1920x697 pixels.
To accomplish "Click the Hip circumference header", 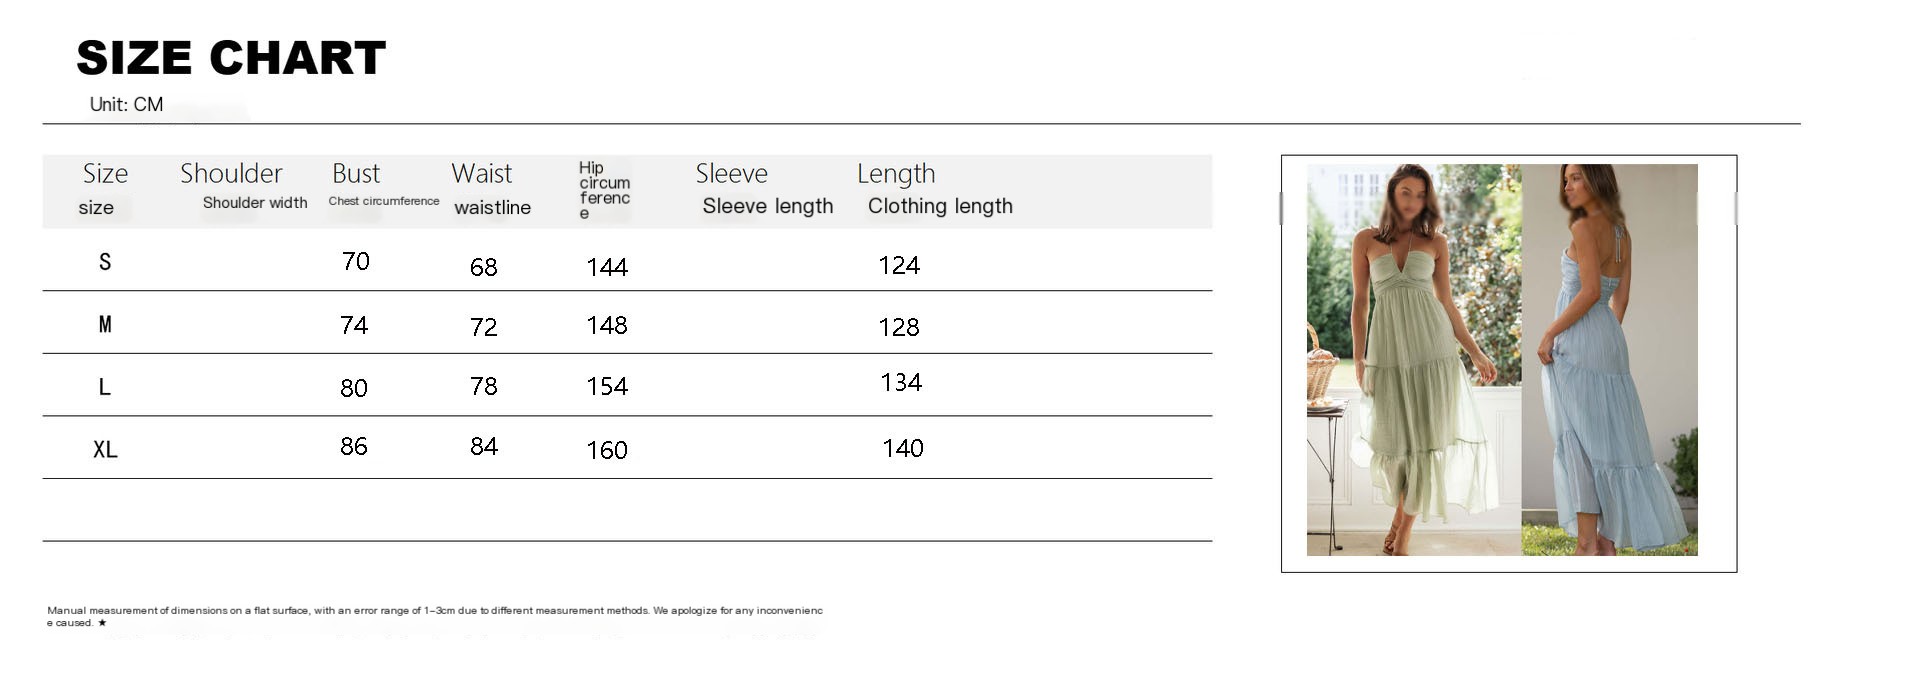I will pos(604,190).
